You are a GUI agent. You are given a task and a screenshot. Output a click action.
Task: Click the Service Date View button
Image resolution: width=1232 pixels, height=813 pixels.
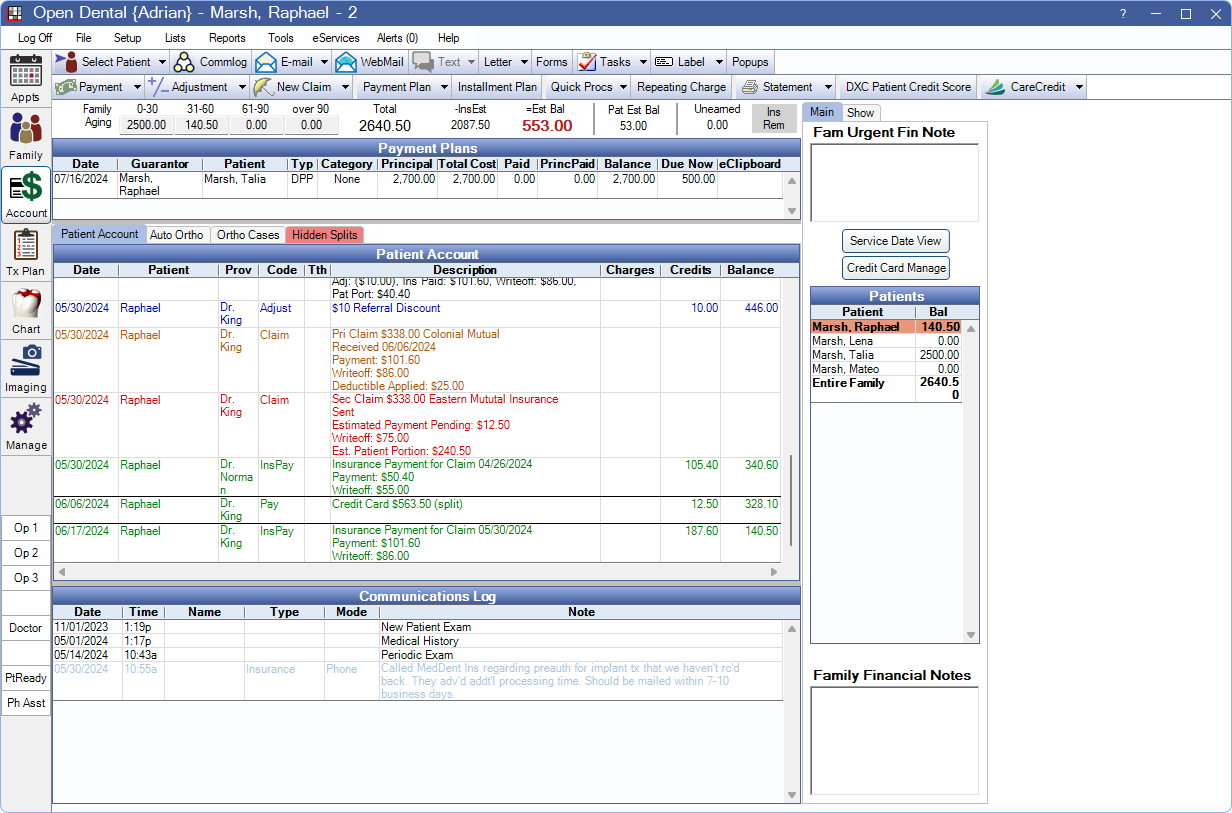[896, 241]
